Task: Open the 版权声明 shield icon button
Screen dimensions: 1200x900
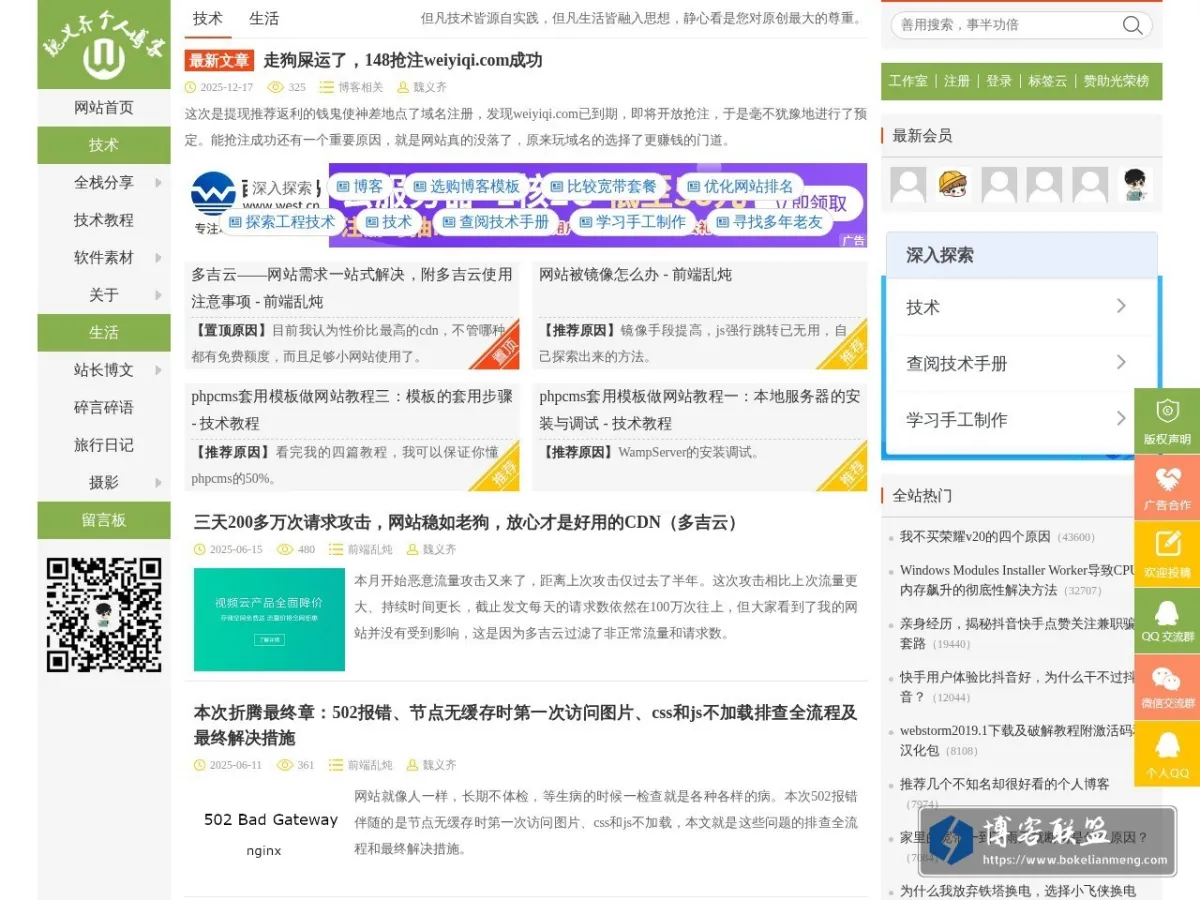Action: click(x=1167, y=420)
